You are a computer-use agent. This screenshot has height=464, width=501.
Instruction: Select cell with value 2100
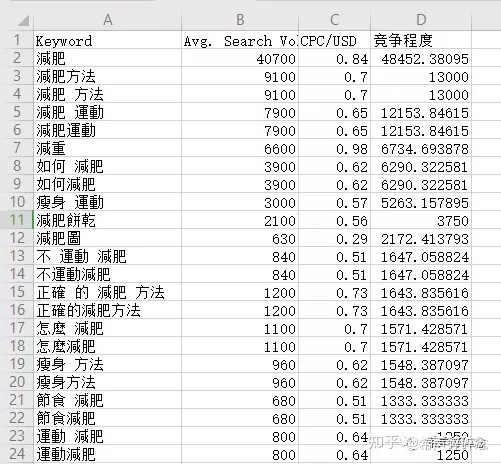[x=240, y=220]
